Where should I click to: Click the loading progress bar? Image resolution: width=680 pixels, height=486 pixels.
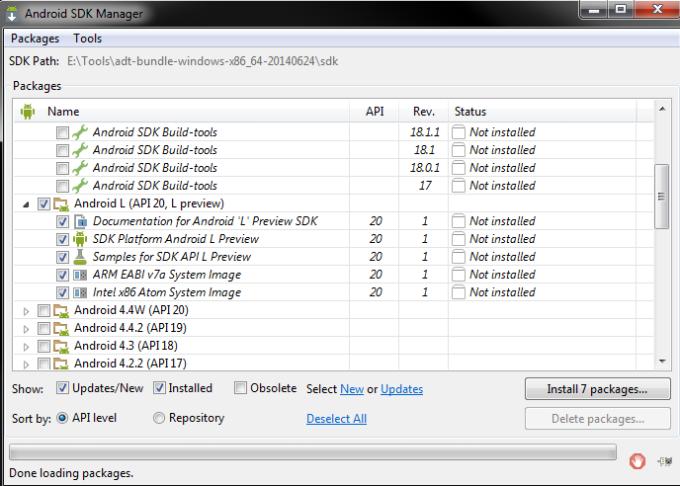point(313,452)
